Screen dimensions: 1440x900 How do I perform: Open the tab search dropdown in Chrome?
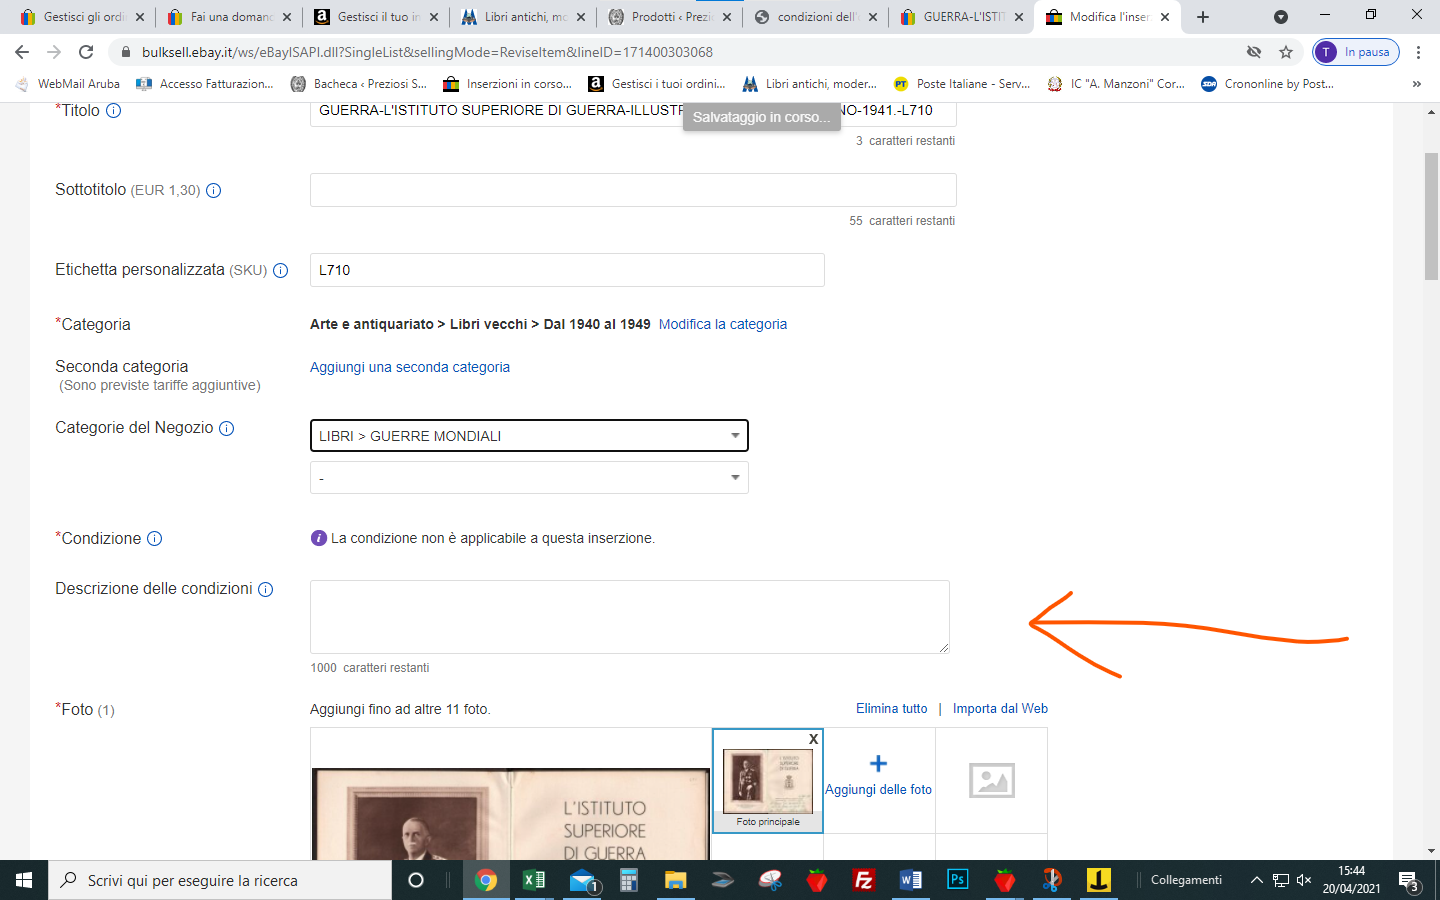pos(1280,17)
